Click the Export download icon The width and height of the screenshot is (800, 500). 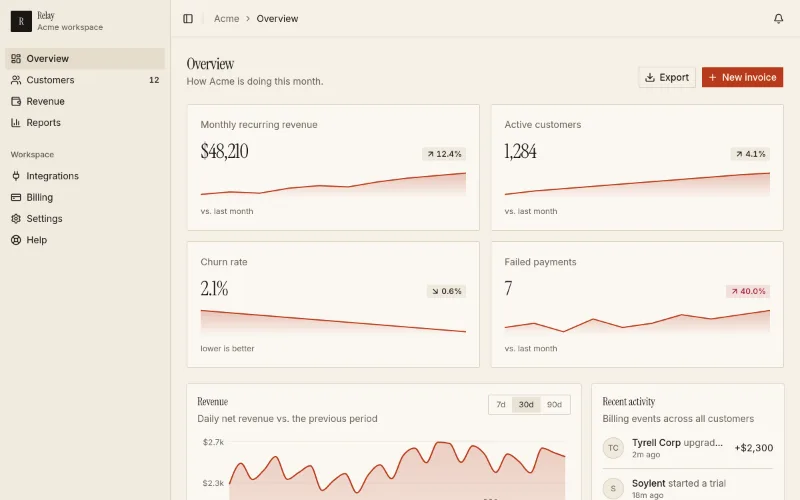(649, 78)
